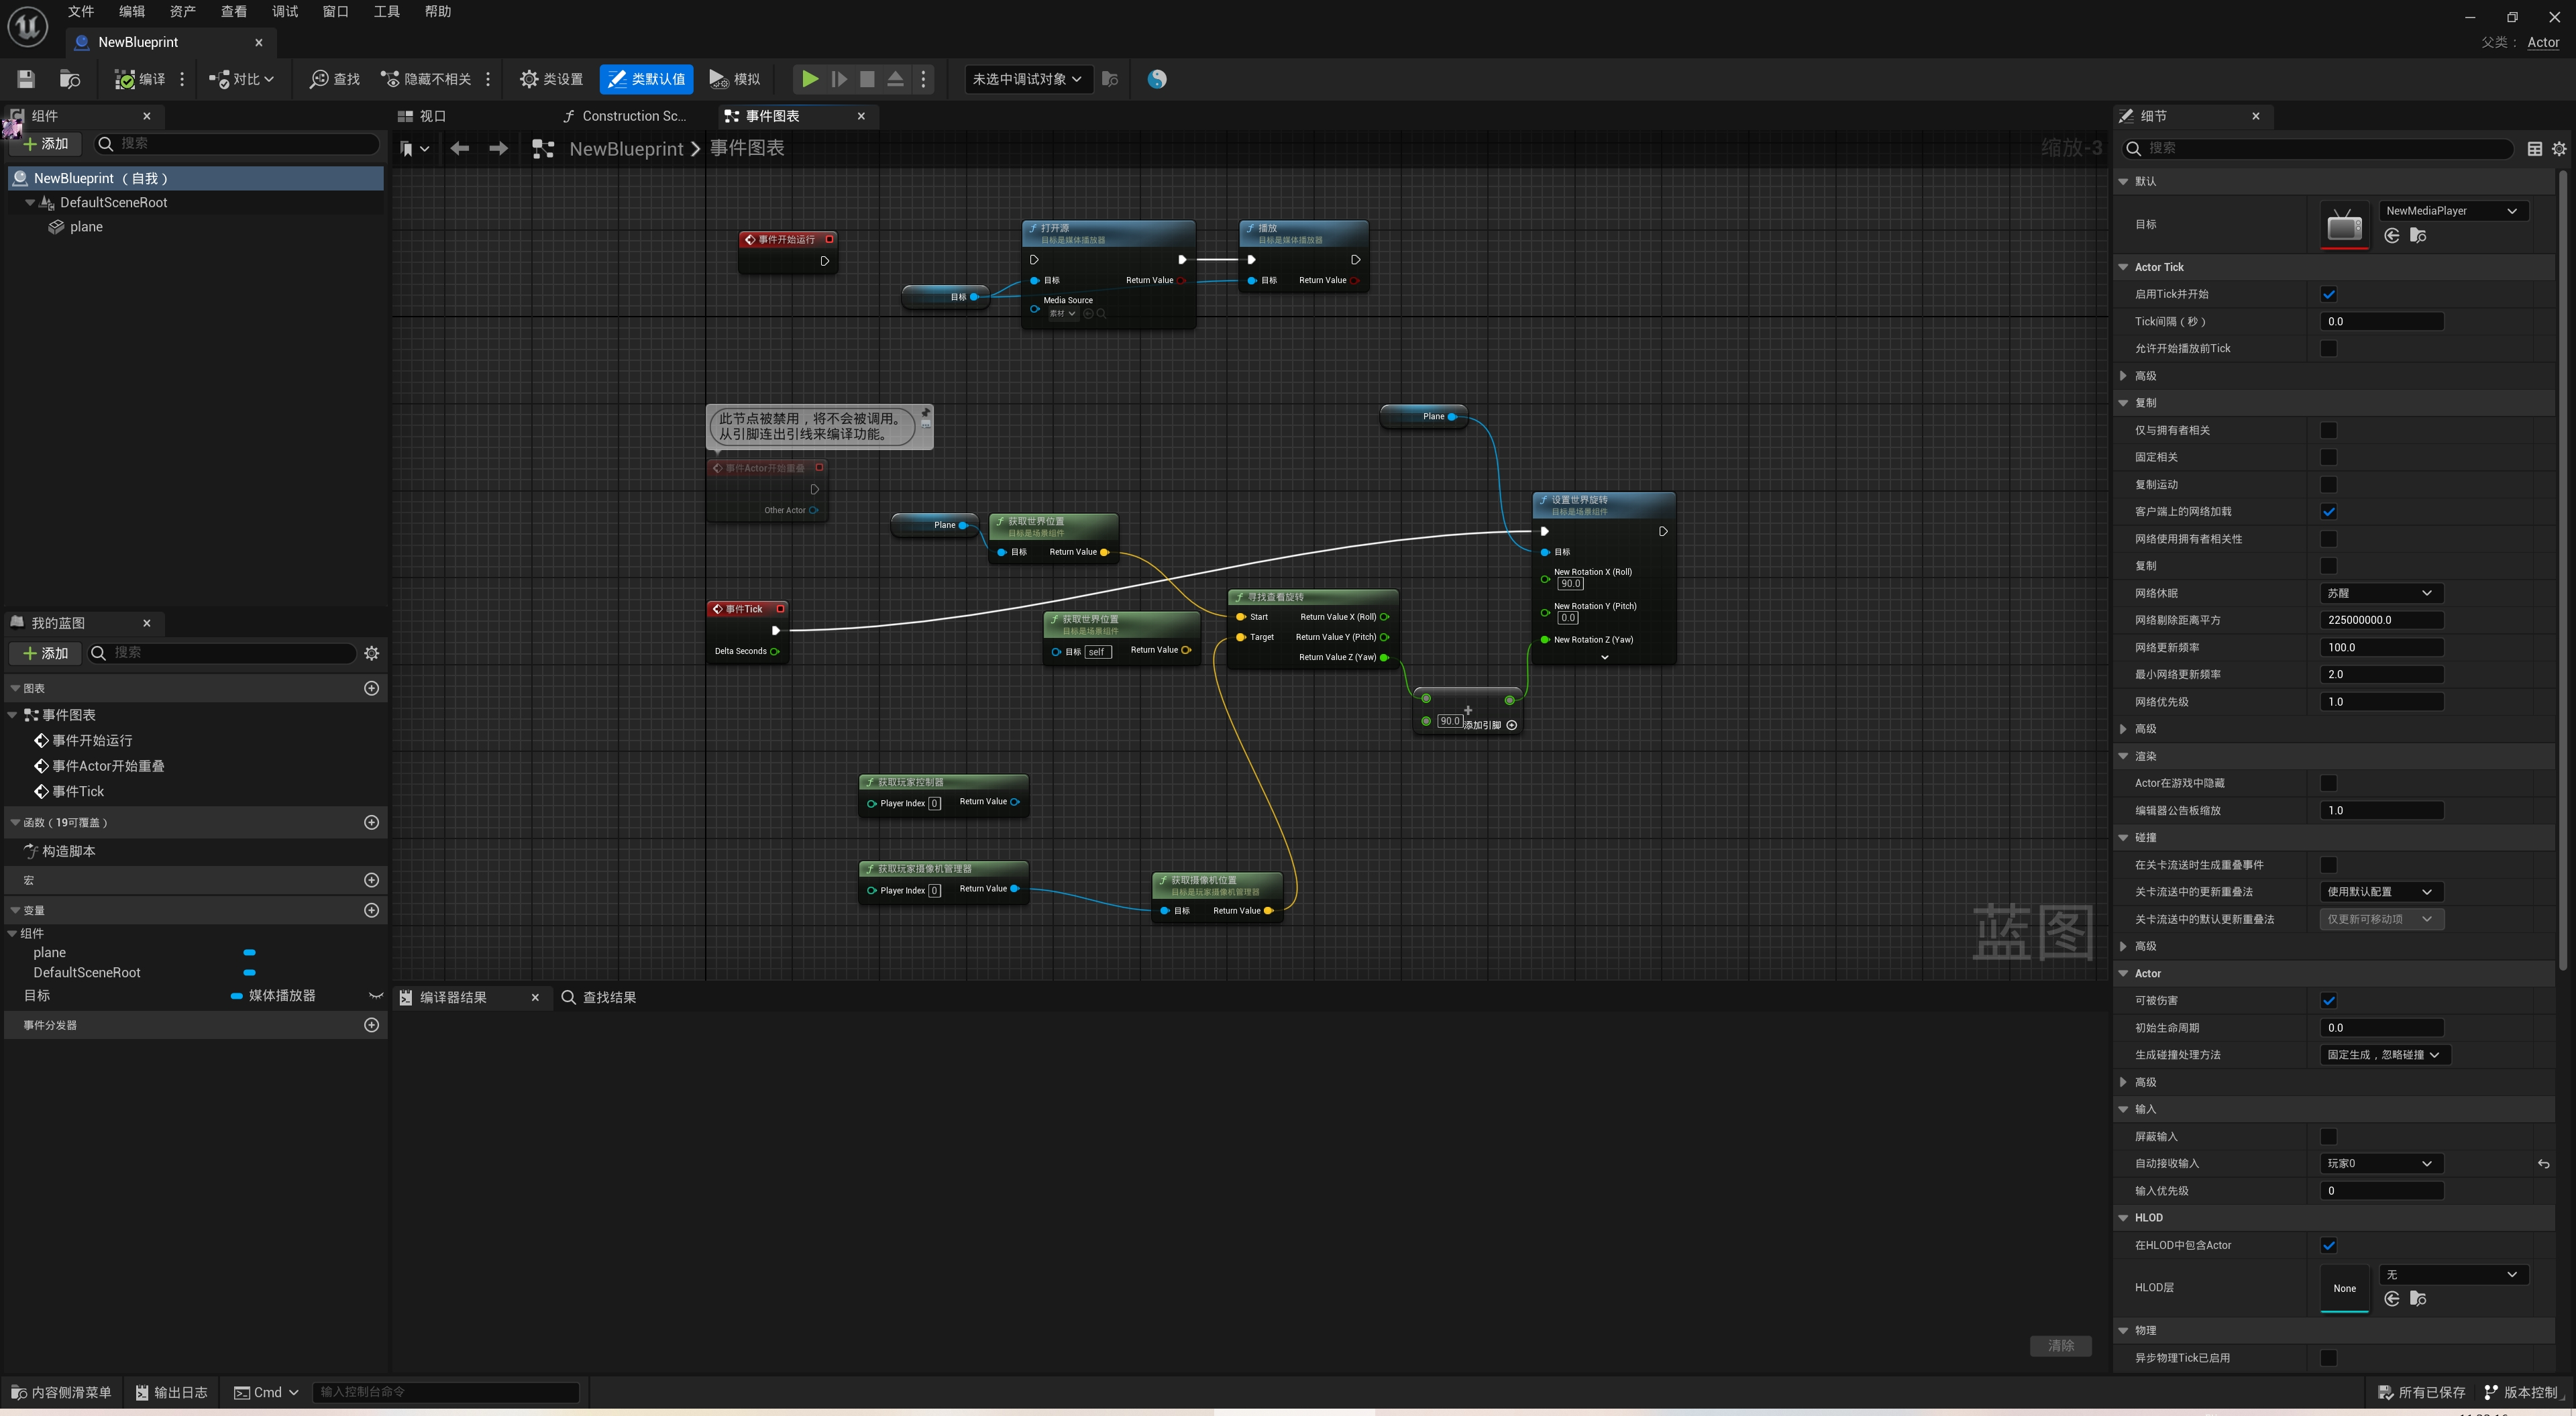This screenshot has height=1416, width=2576.
Task: Enable Actor在游戏中隐藏 checkbox
Action: (x=2328, y=783)
